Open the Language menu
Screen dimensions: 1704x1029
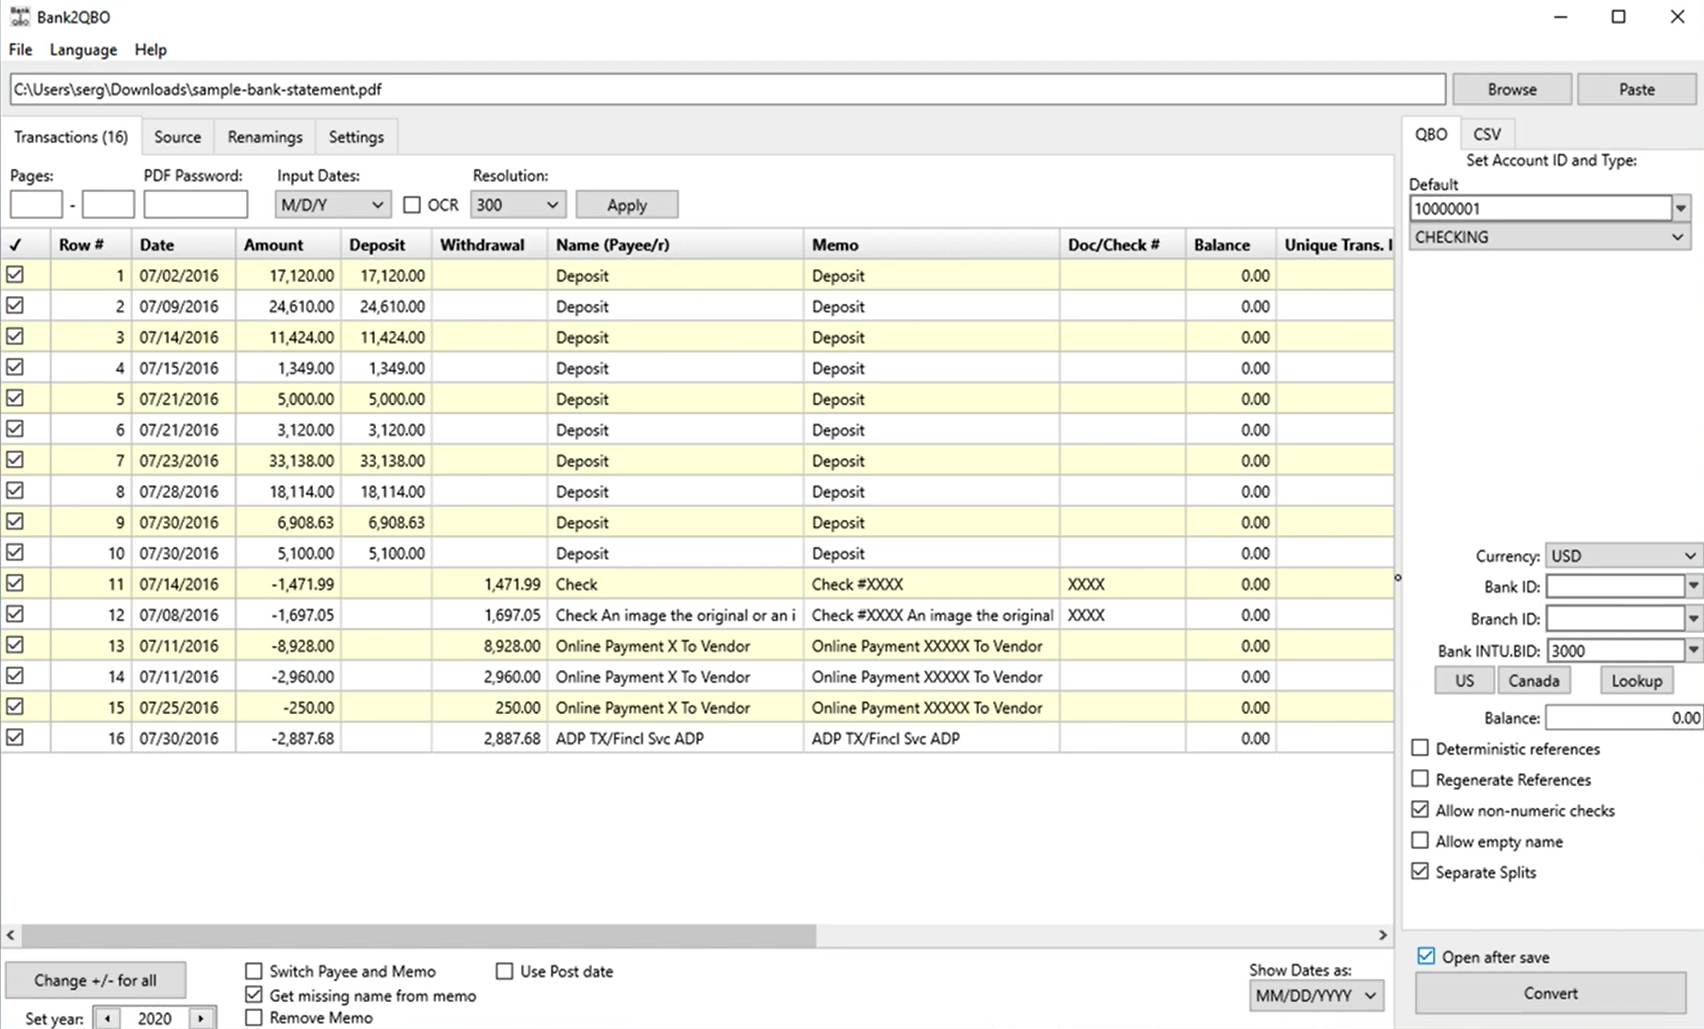[x=83, y=49]
